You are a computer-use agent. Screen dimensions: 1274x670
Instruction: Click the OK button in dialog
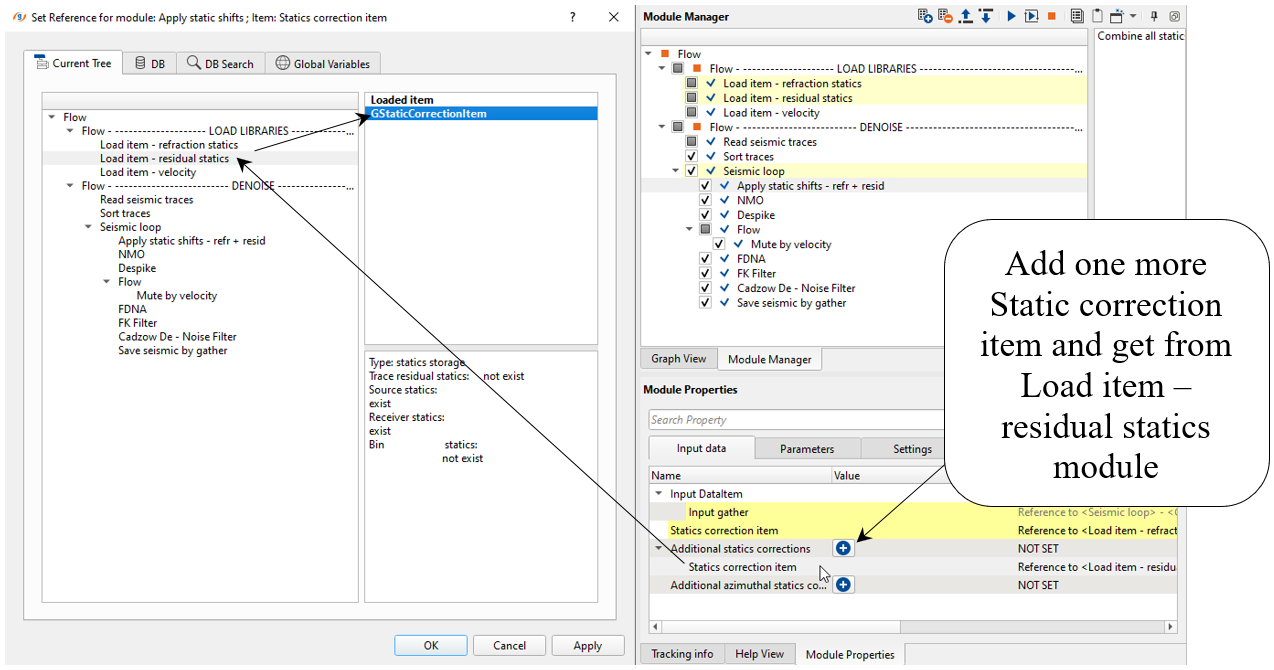click(x=430, y=645)
